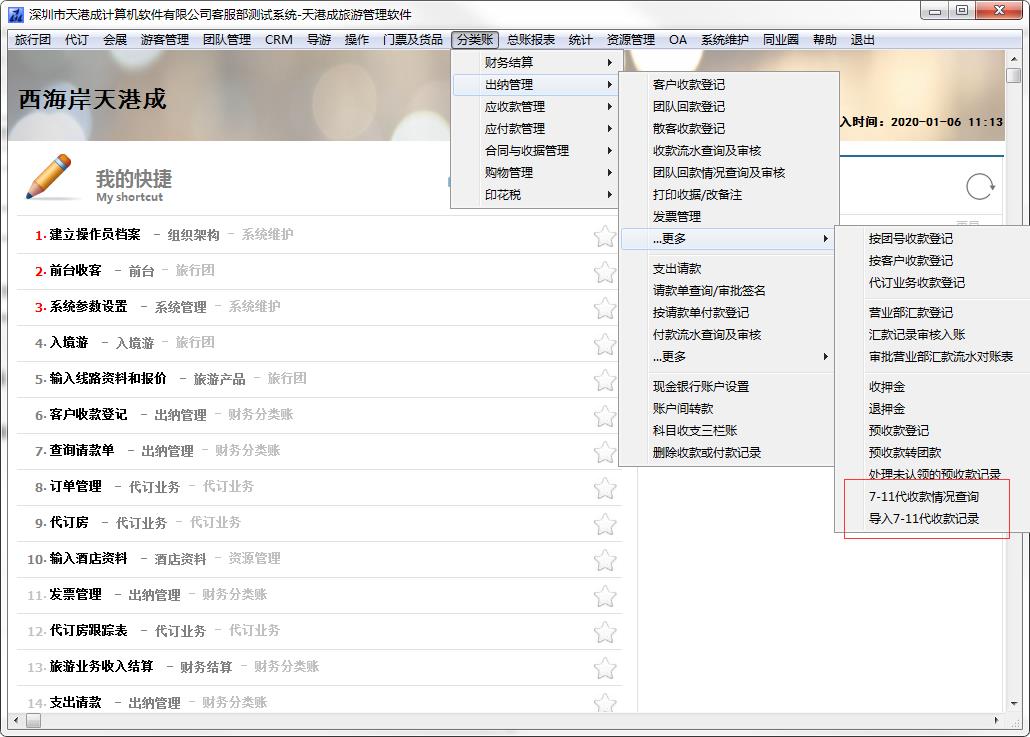This screenshot has width=1030, height=737.
Task: Click the circular refresh icon
Action: pos(980,187)
